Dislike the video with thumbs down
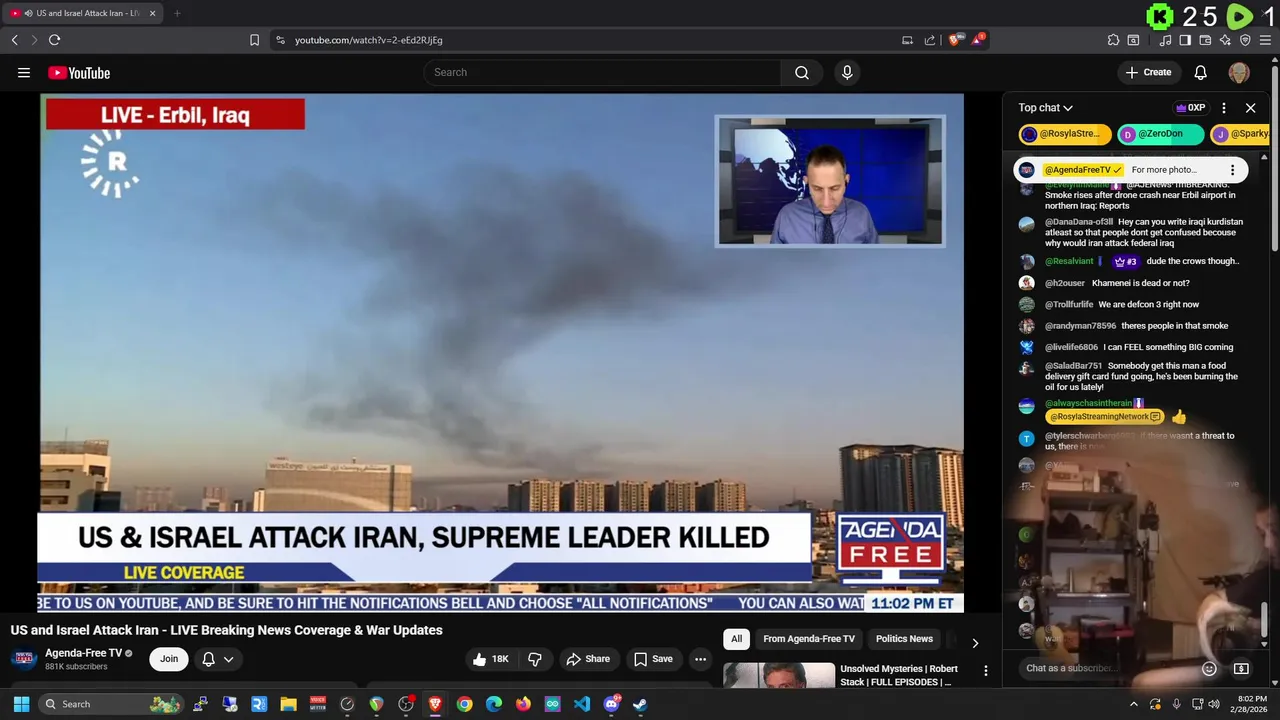The image size is (1280, 720). coord(535,659)
